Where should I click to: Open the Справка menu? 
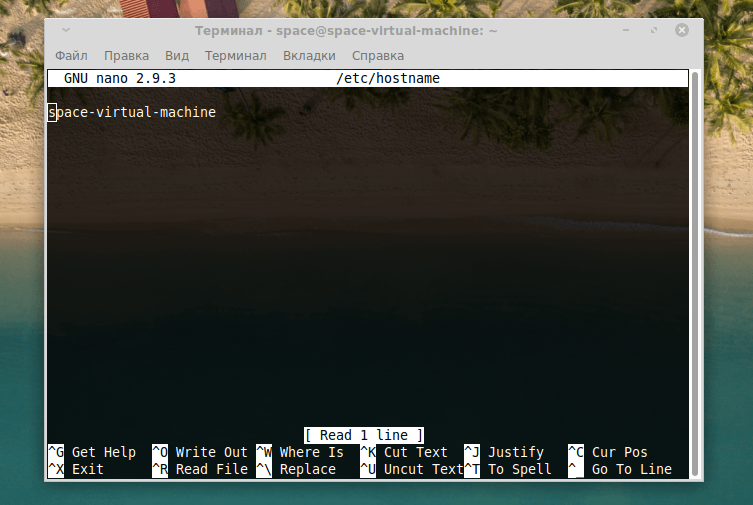click(x=377, y=56)
